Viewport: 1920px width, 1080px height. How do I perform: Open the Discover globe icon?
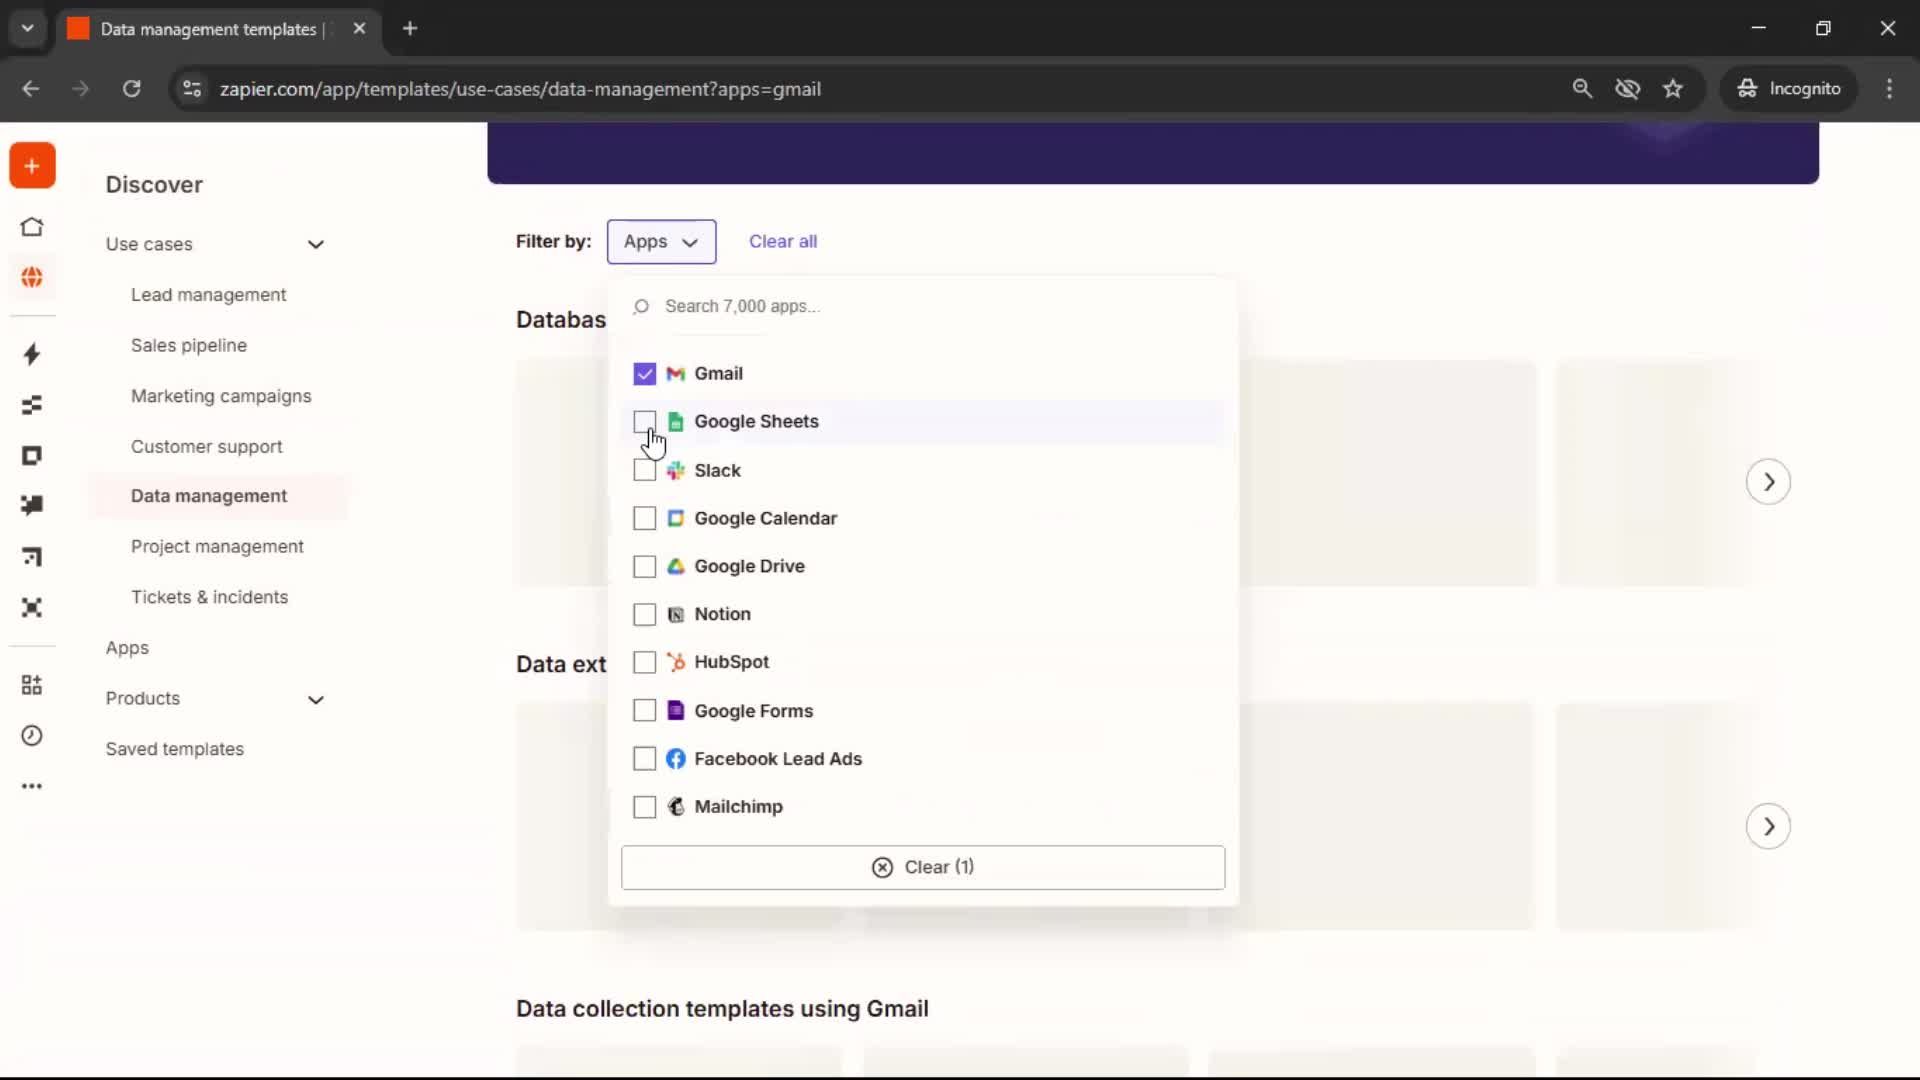point(32,277)
